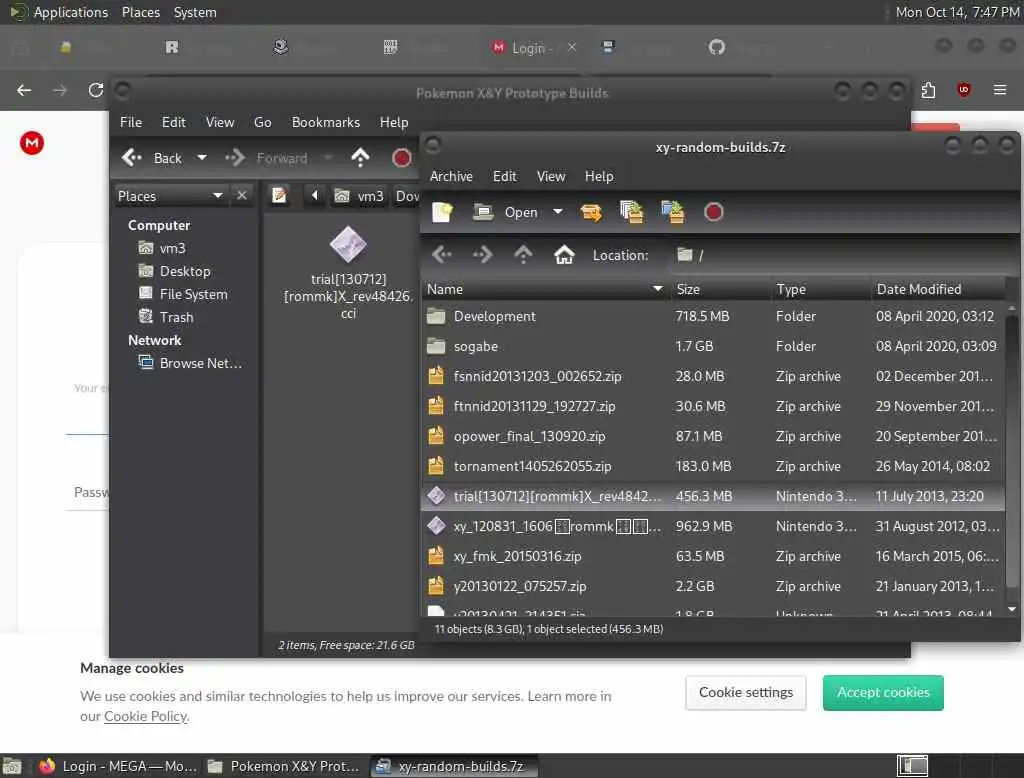Click the scroll down arrow of archive list
The width and height of the screenshot is (1024, 778).
1012,609
